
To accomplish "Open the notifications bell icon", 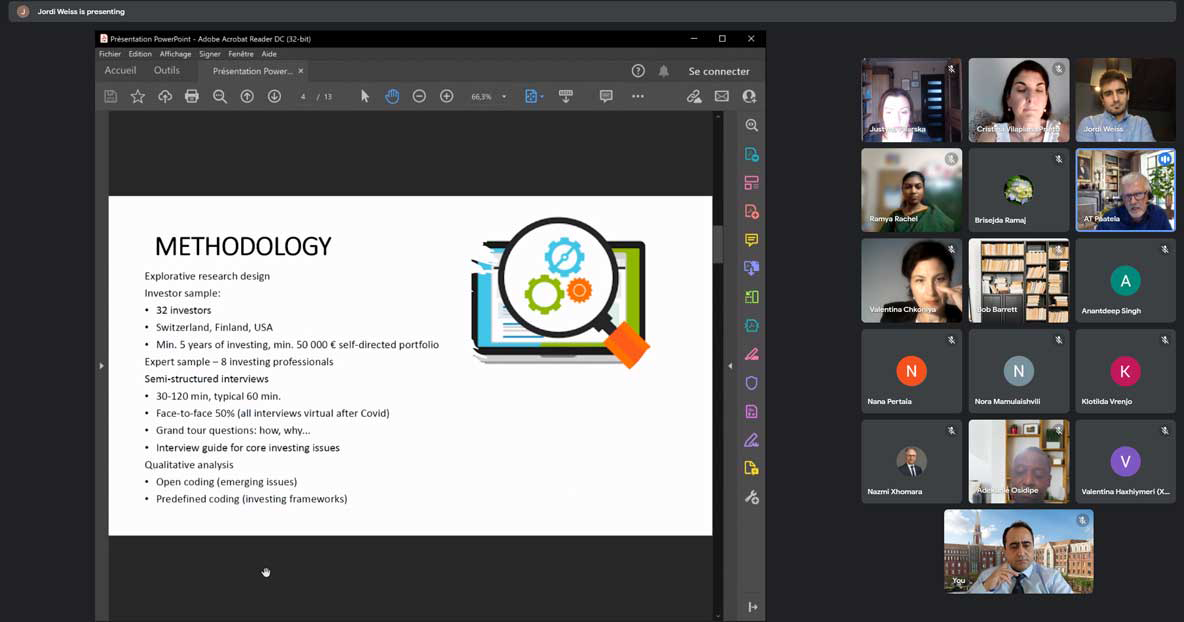I will click(664, 71).
